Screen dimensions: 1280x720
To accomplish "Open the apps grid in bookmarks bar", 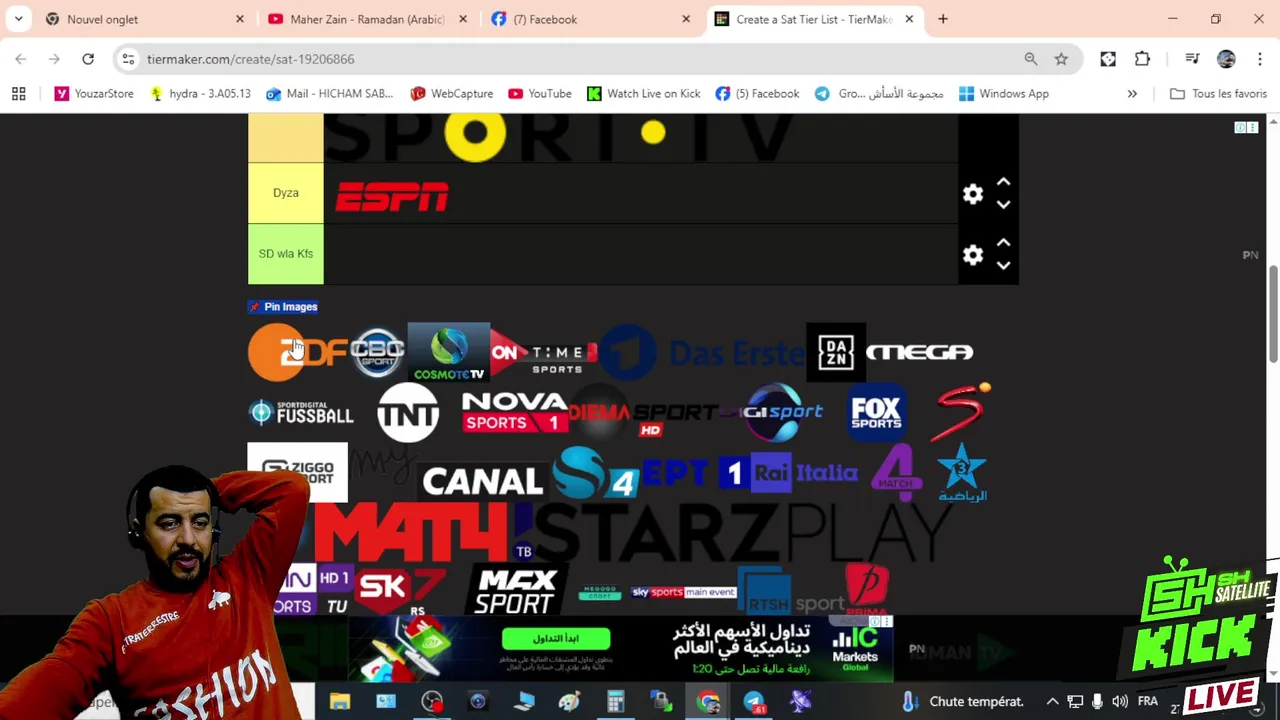I will pos(18,94).
